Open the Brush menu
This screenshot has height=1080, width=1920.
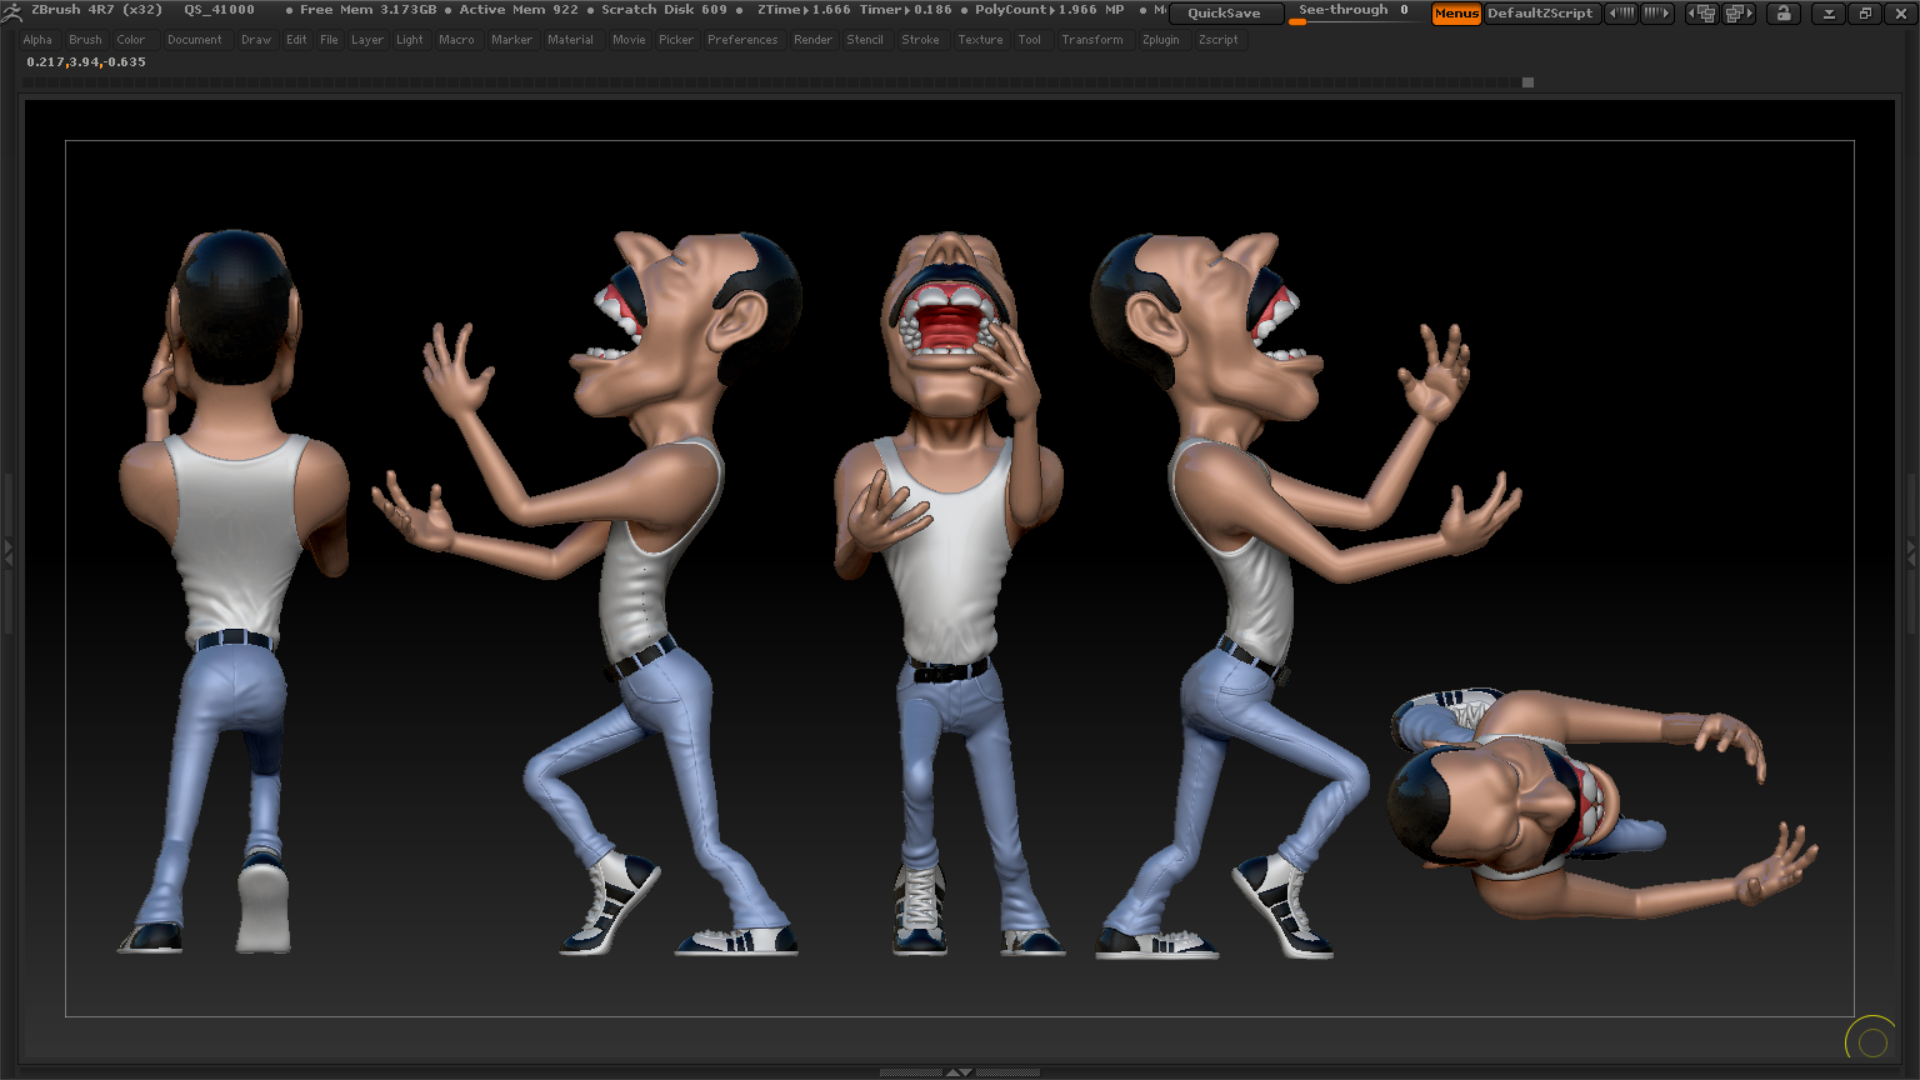(85, 40)
